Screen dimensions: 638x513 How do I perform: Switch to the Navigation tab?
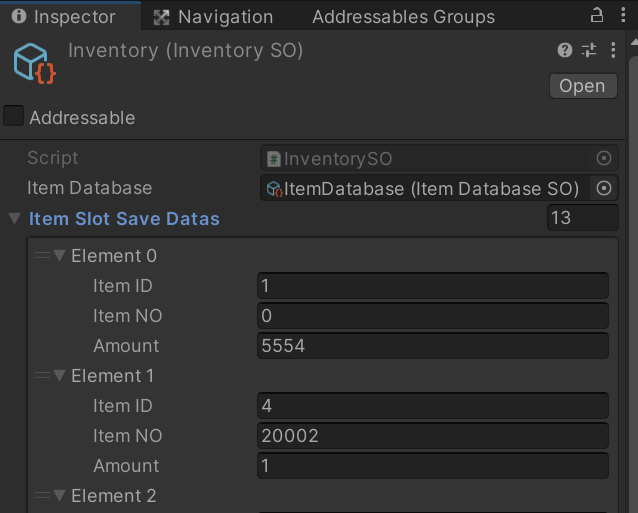tap(213, 17)
